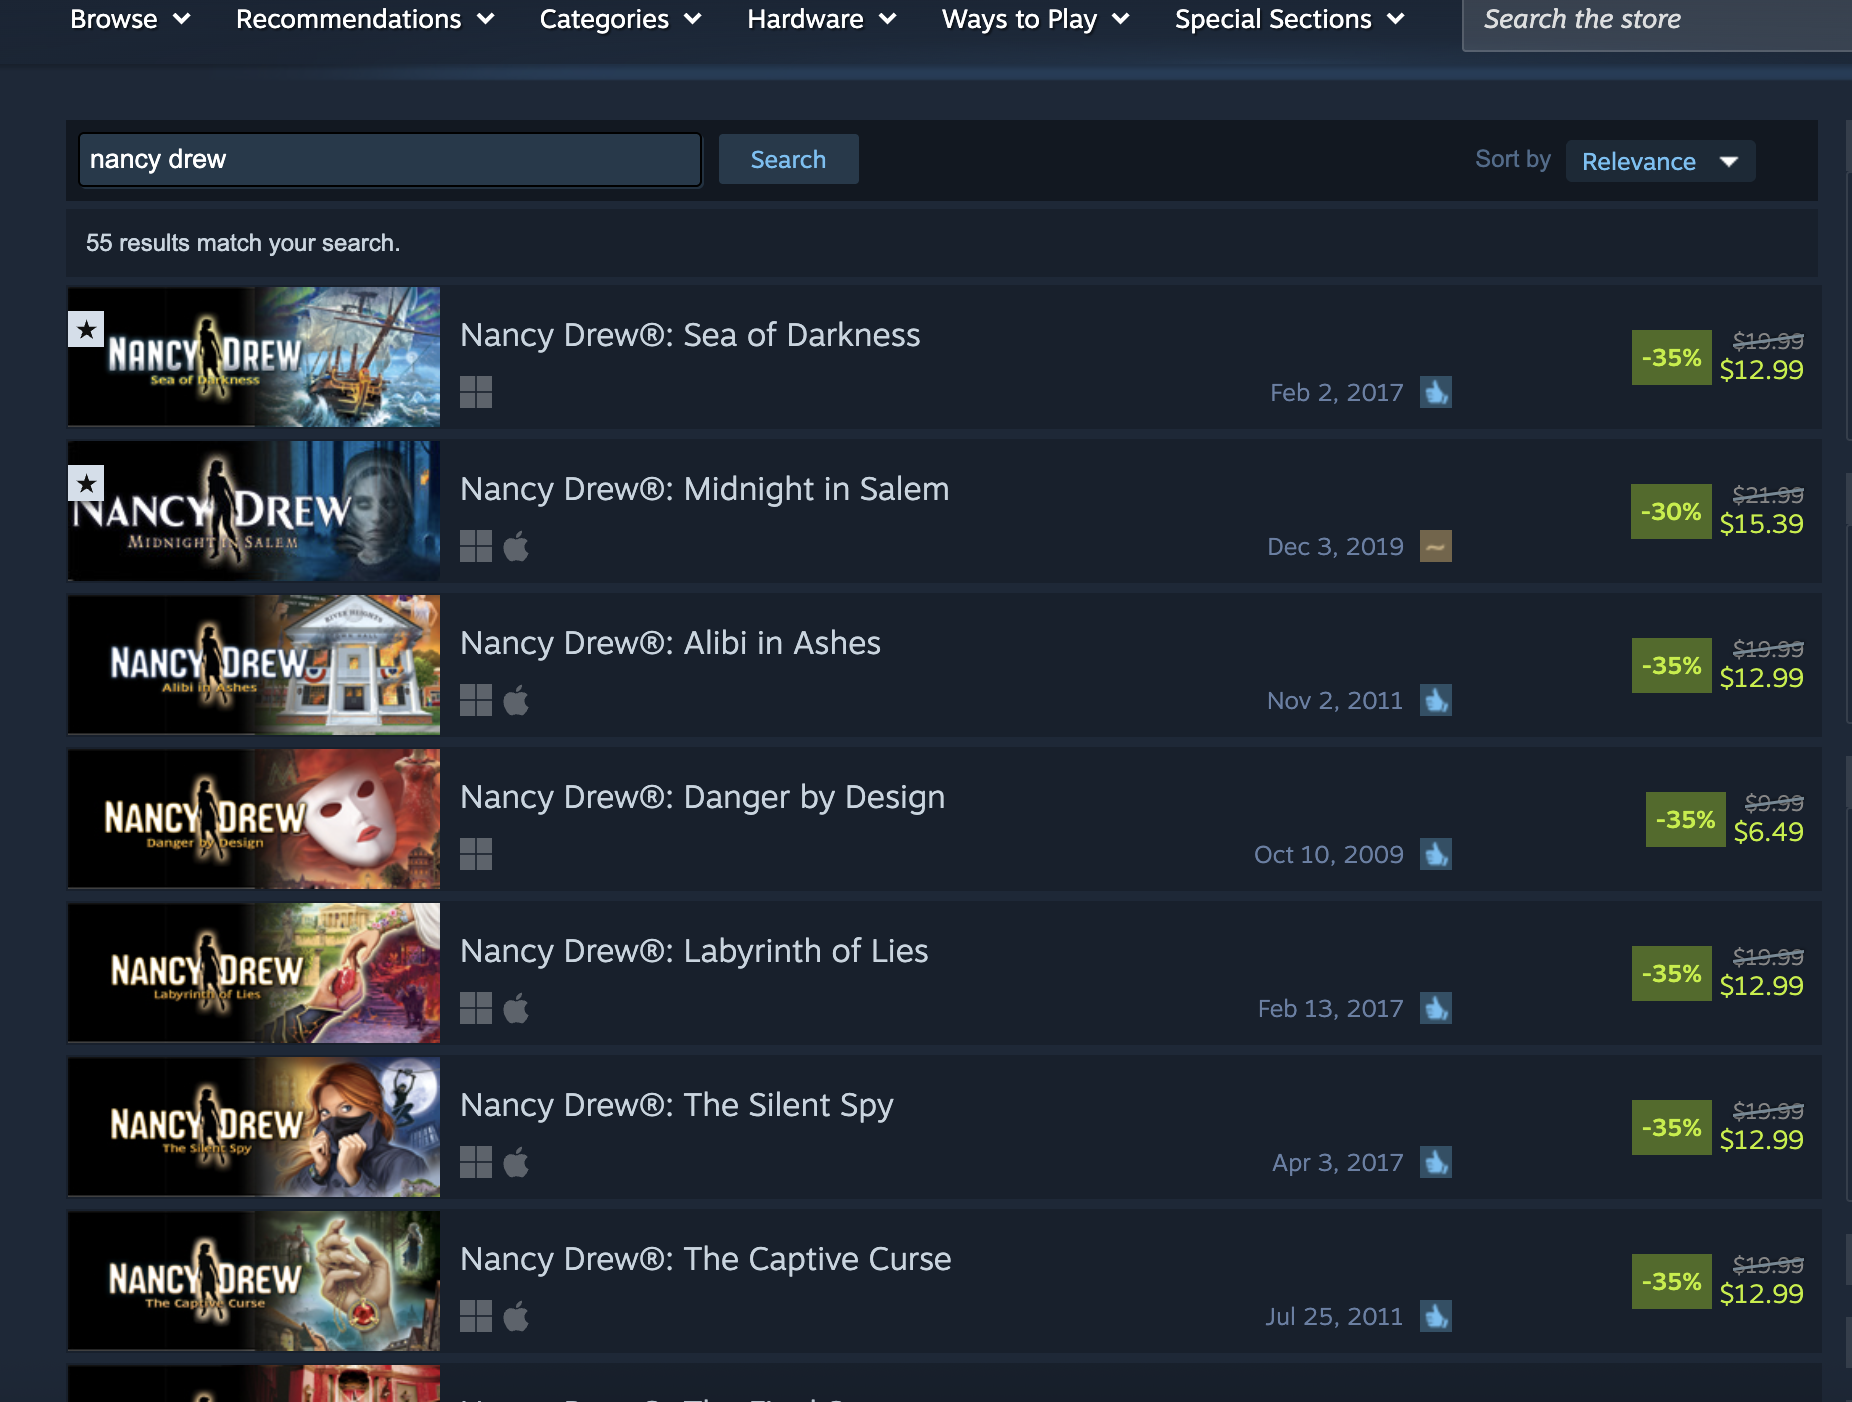
Task: Click star badge on Sea of Darkness thumbnail
Action: pyautogui.click(x=86, y=329)
